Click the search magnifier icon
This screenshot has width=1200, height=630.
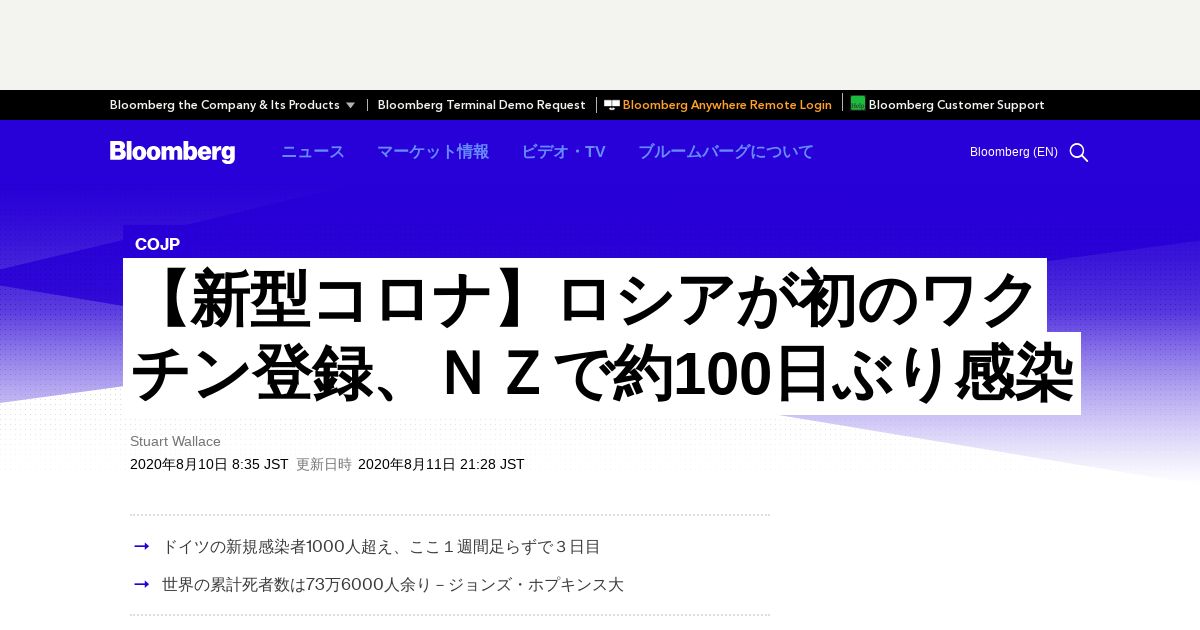pos(1078,152)
